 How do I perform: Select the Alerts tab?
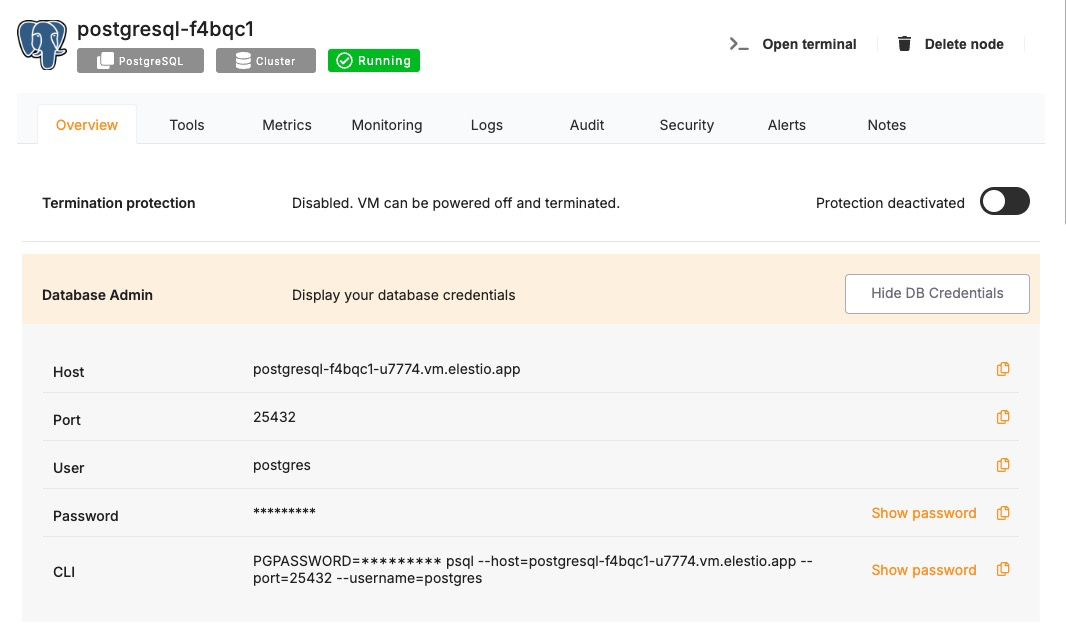(786, 125)
